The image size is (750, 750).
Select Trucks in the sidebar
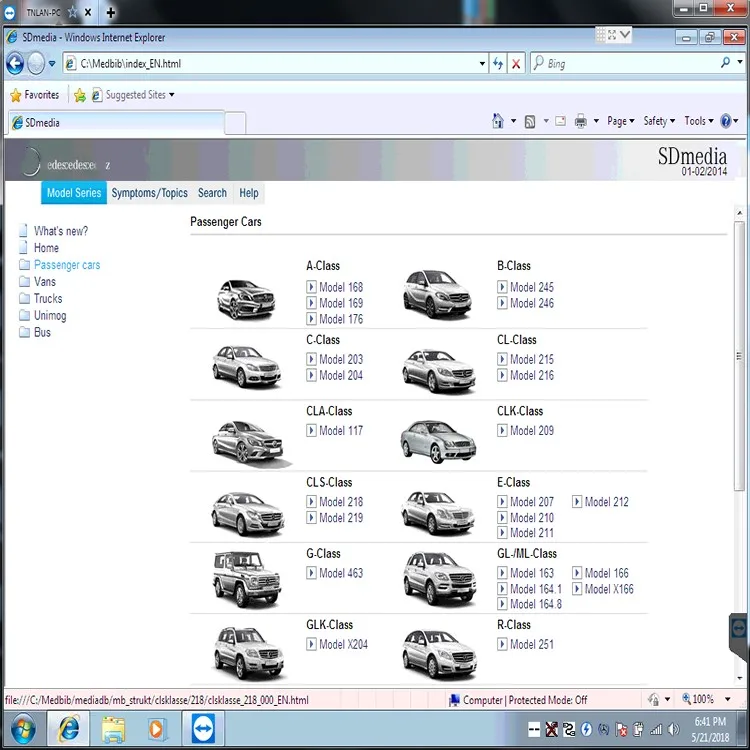[48, 298]
